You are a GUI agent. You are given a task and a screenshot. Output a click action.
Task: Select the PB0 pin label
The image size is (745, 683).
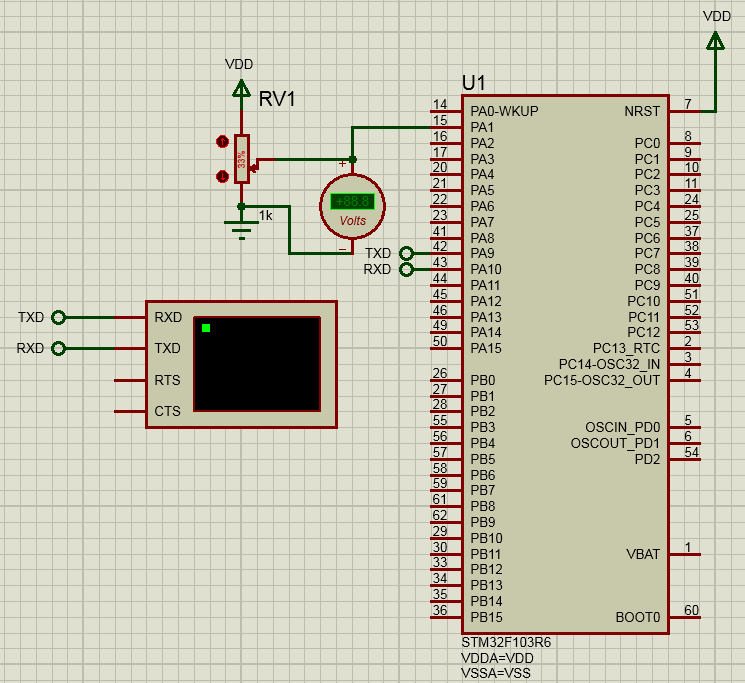[x=483, y=380]
